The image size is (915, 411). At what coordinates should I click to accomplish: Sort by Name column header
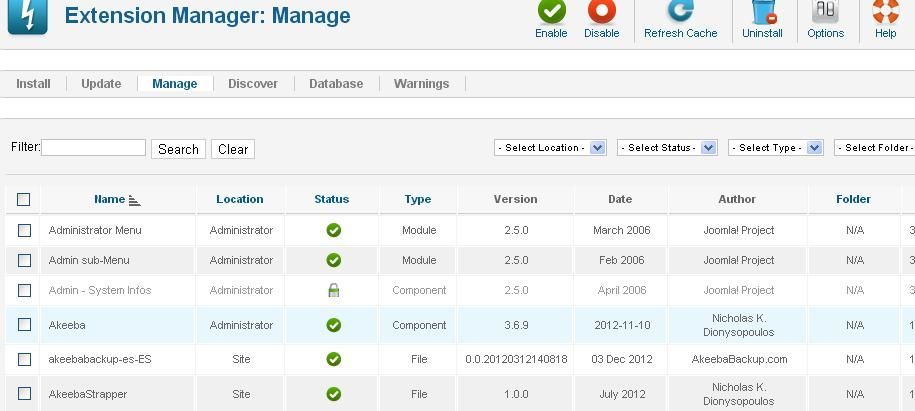[110, 199]
